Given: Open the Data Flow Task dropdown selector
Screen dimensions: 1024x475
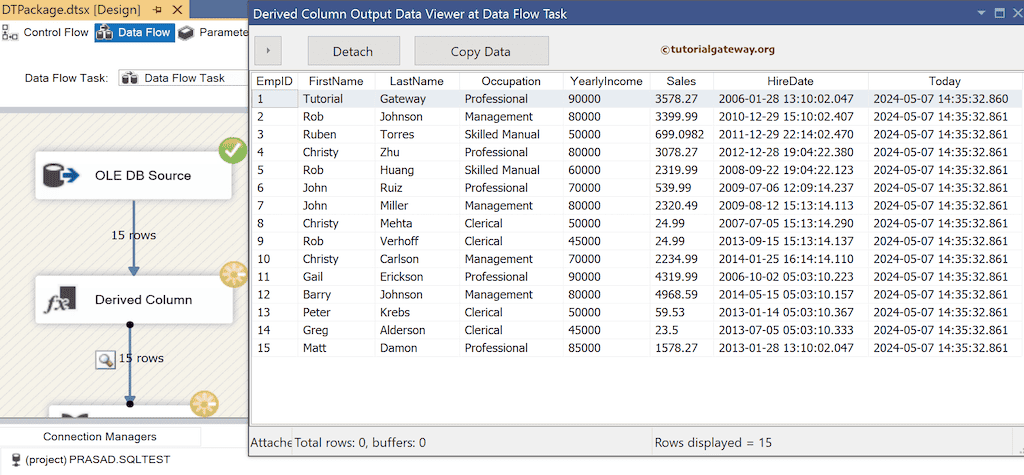Looking at the screenshot, I should click(x=183, y=78).
